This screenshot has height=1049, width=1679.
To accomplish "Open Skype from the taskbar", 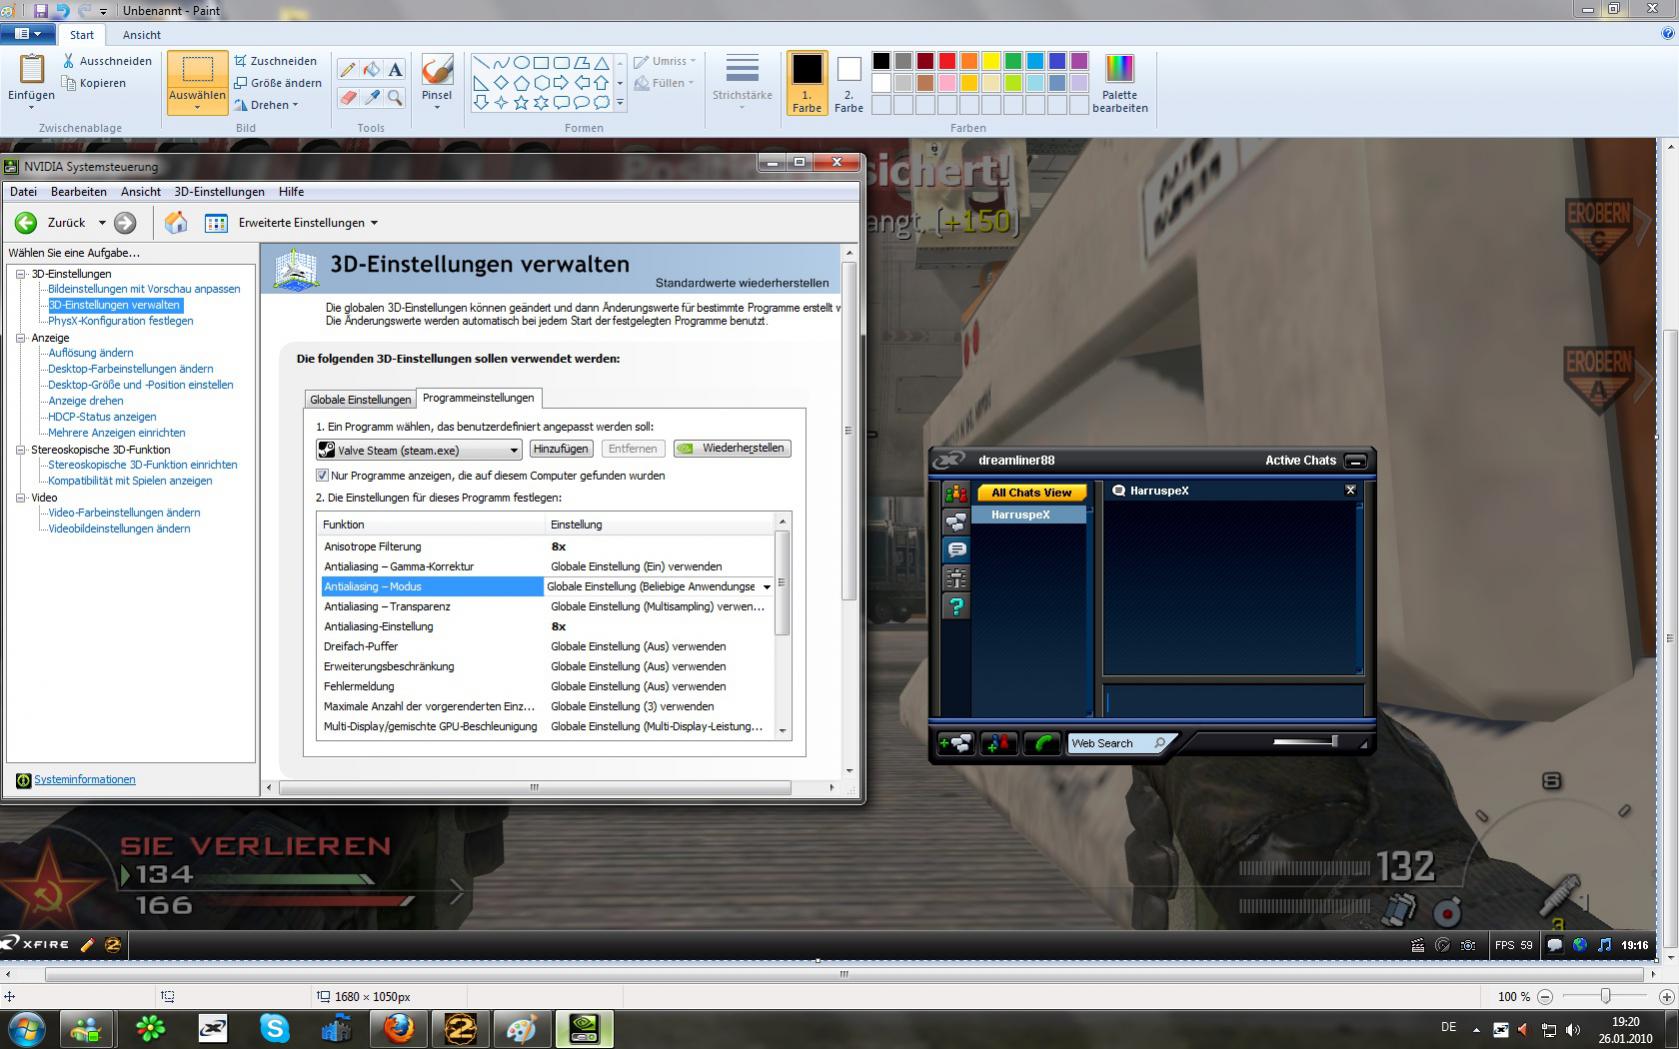I will click(x=275, y=1028).
